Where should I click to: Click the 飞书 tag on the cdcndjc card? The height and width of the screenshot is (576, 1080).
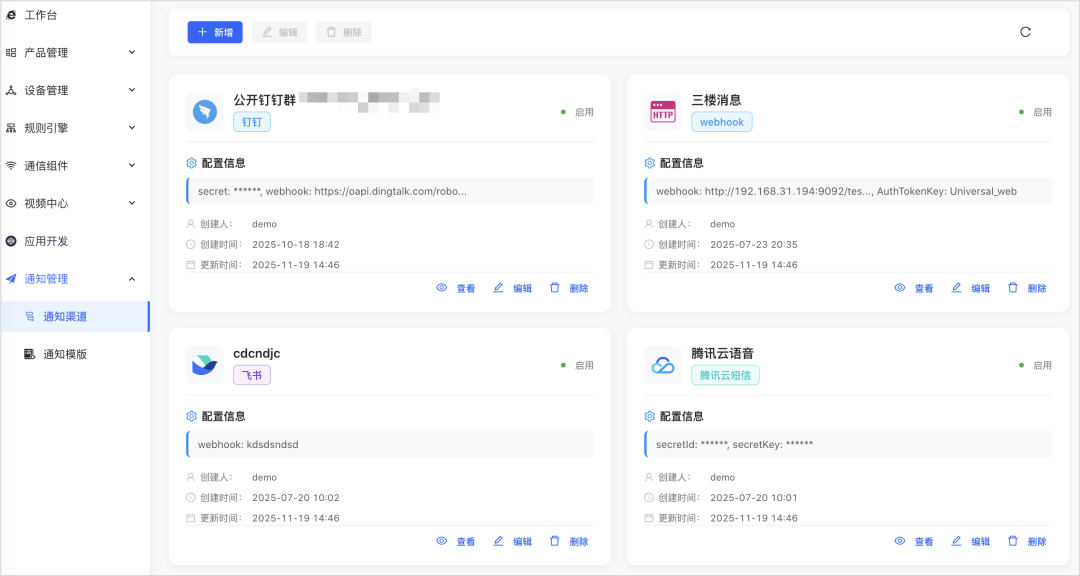[252, 375]
